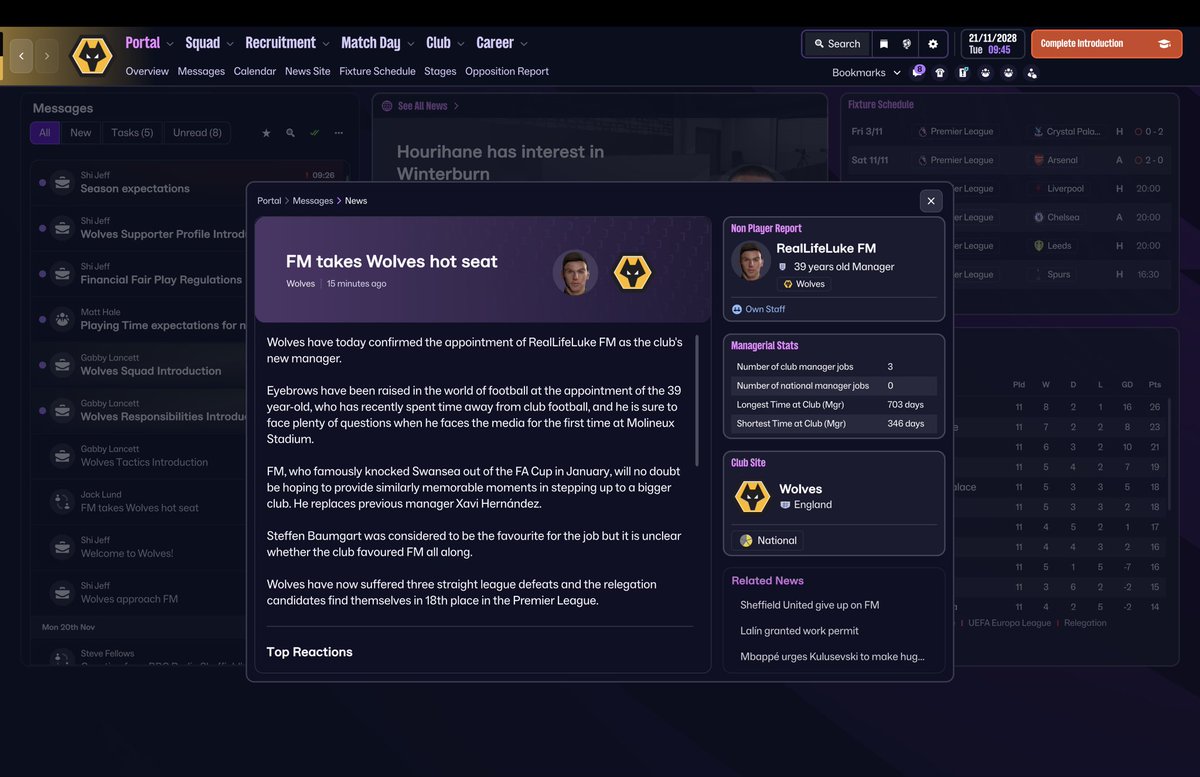
Task: Expand the Match Day menu chevron
Action: (x=411, y=44)
